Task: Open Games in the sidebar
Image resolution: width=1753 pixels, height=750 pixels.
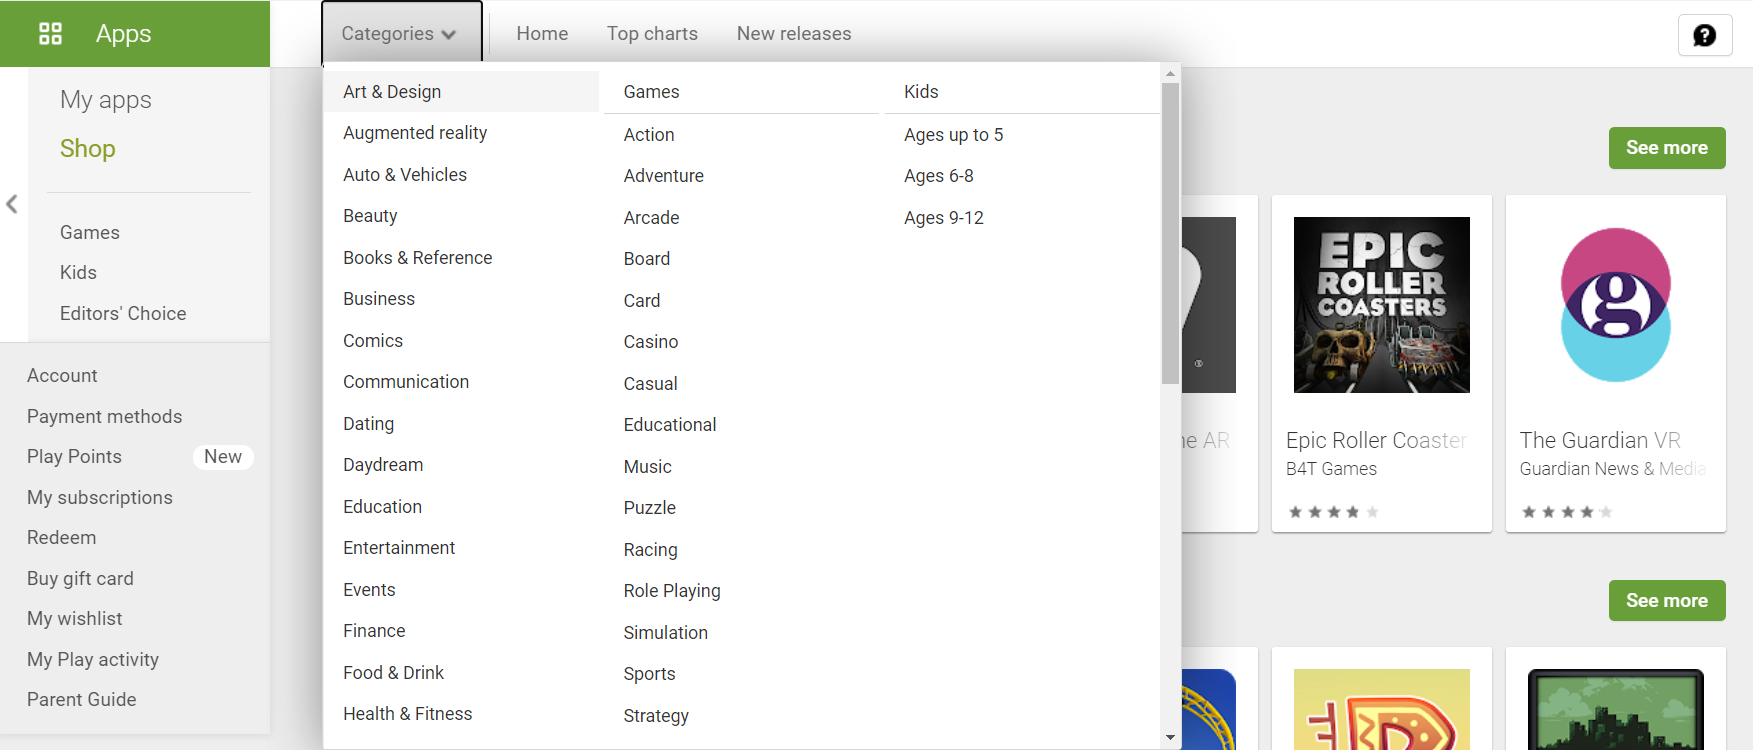Action: [x=90, y=233]
